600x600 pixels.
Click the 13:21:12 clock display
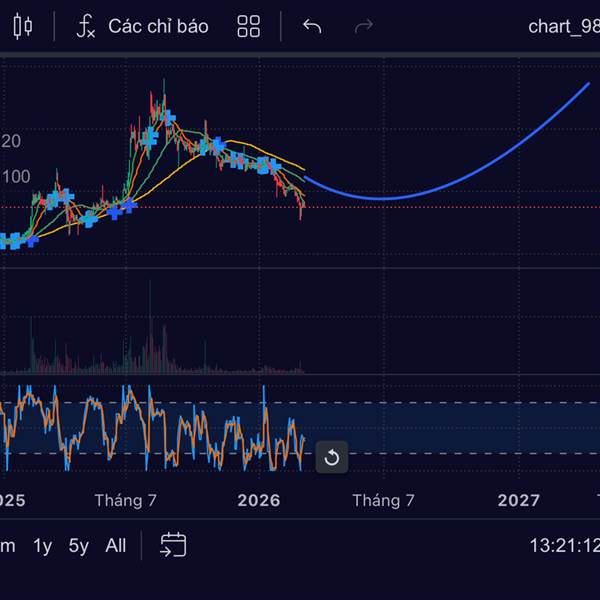click(564, 545)
